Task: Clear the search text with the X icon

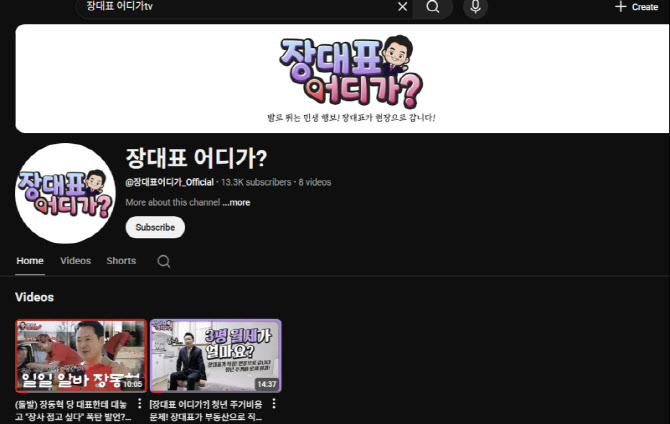Action: (403, 7)
